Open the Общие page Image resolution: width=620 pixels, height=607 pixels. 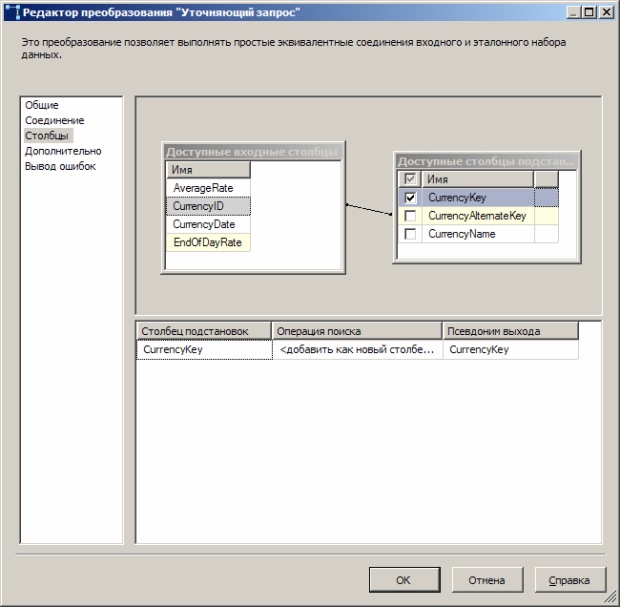pyautogui.click(x=42, y=105)
